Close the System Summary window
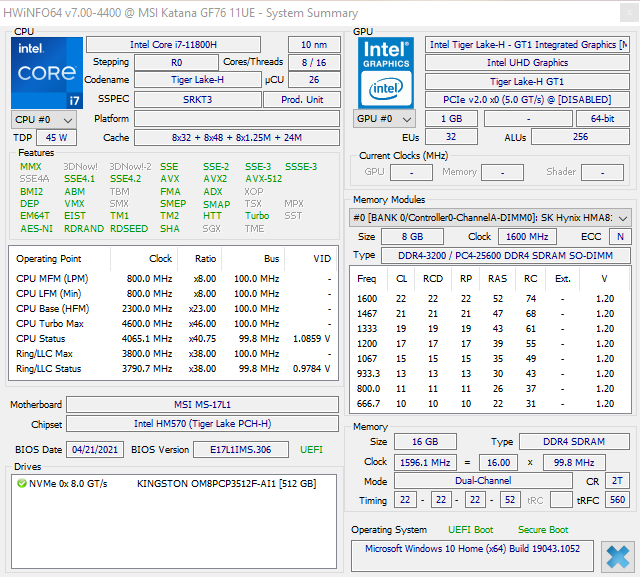 pyautogui.click(x=629, y=13)
